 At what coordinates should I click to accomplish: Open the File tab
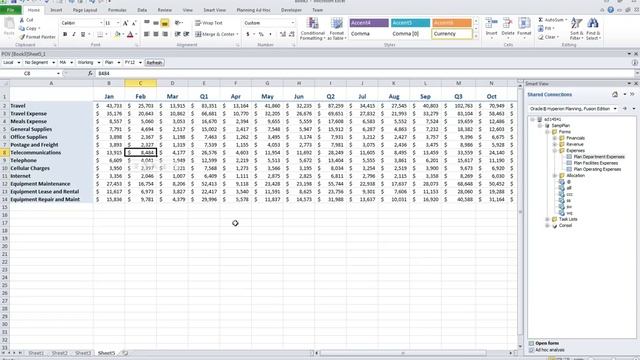[11, 10]
